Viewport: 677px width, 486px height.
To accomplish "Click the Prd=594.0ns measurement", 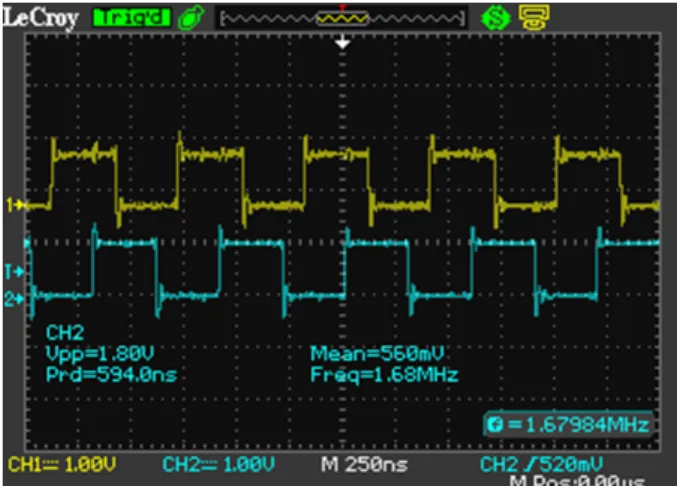I will [x=111, y=374].
